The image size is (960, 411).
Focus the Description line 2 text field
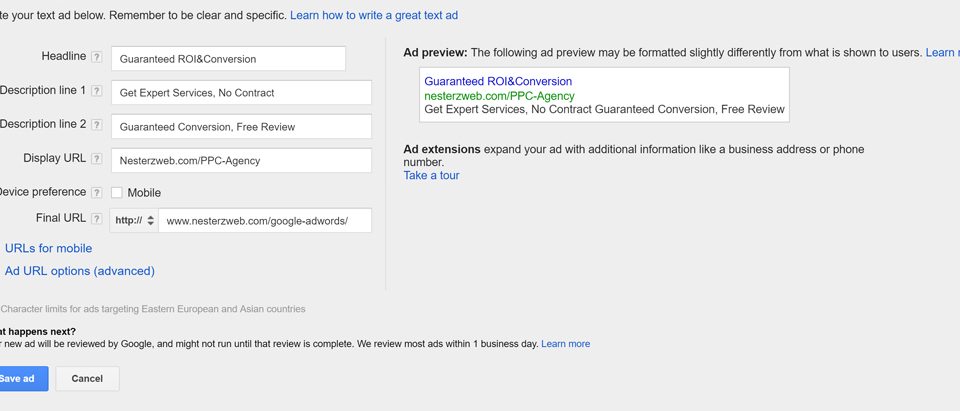241,127
